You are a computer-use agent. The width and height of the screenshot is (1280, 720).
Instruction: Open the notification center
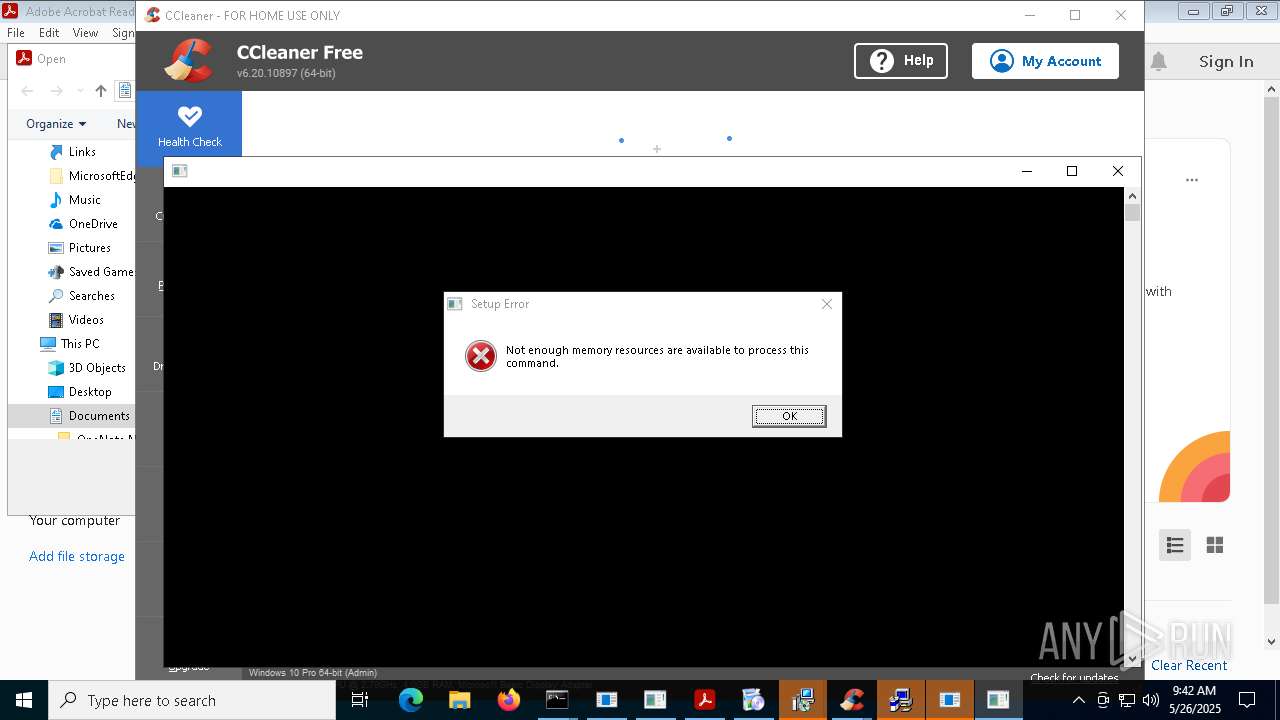[1247, 700]
